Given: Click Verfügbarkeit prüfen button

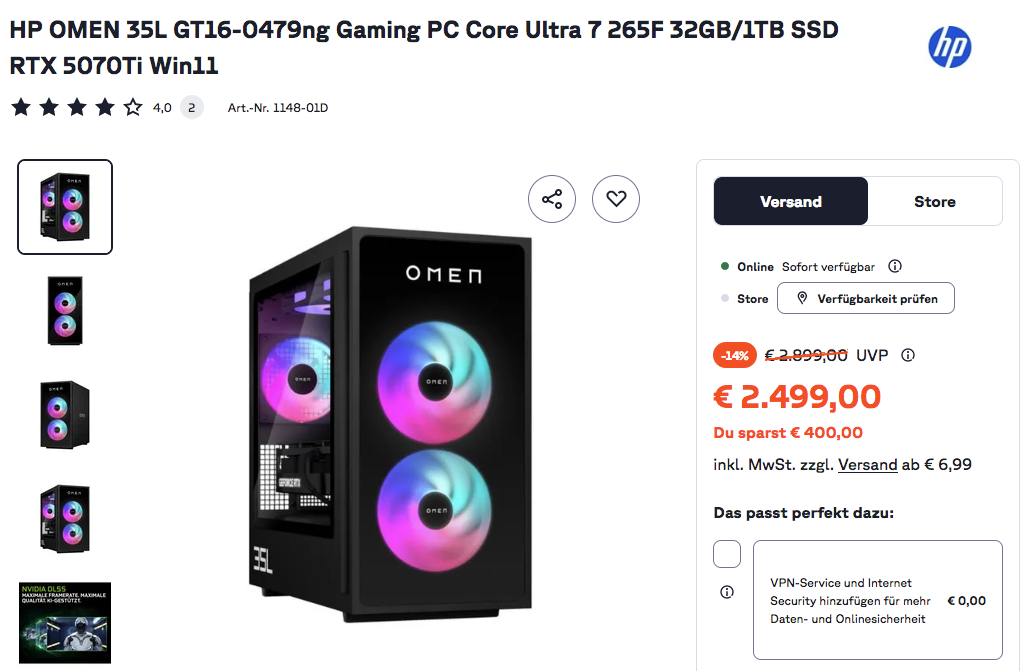Looking at the screenshot, I should coord(865,298).
